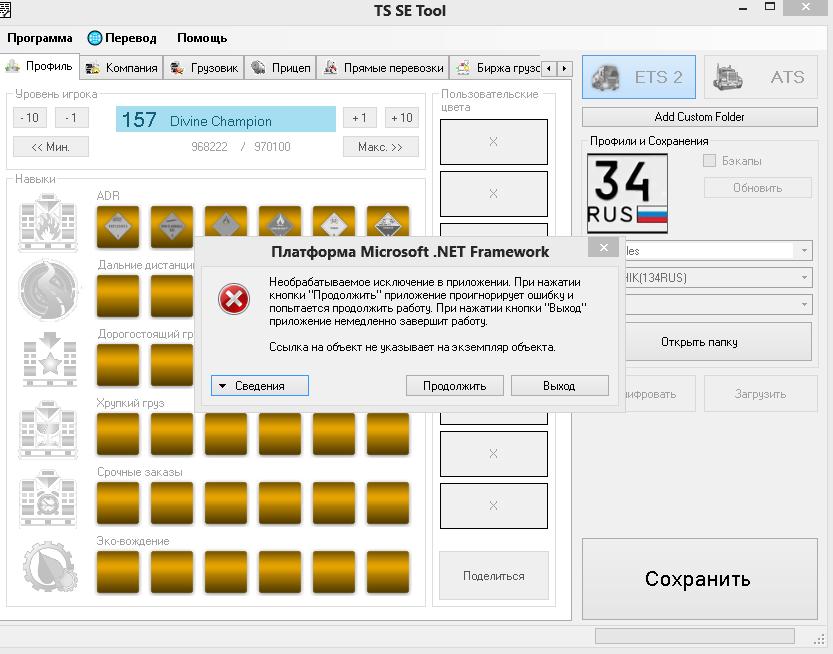Viewport: 833px width, 654px height.
Task: Increase player level with +10 button
Action: click(401, 118)
